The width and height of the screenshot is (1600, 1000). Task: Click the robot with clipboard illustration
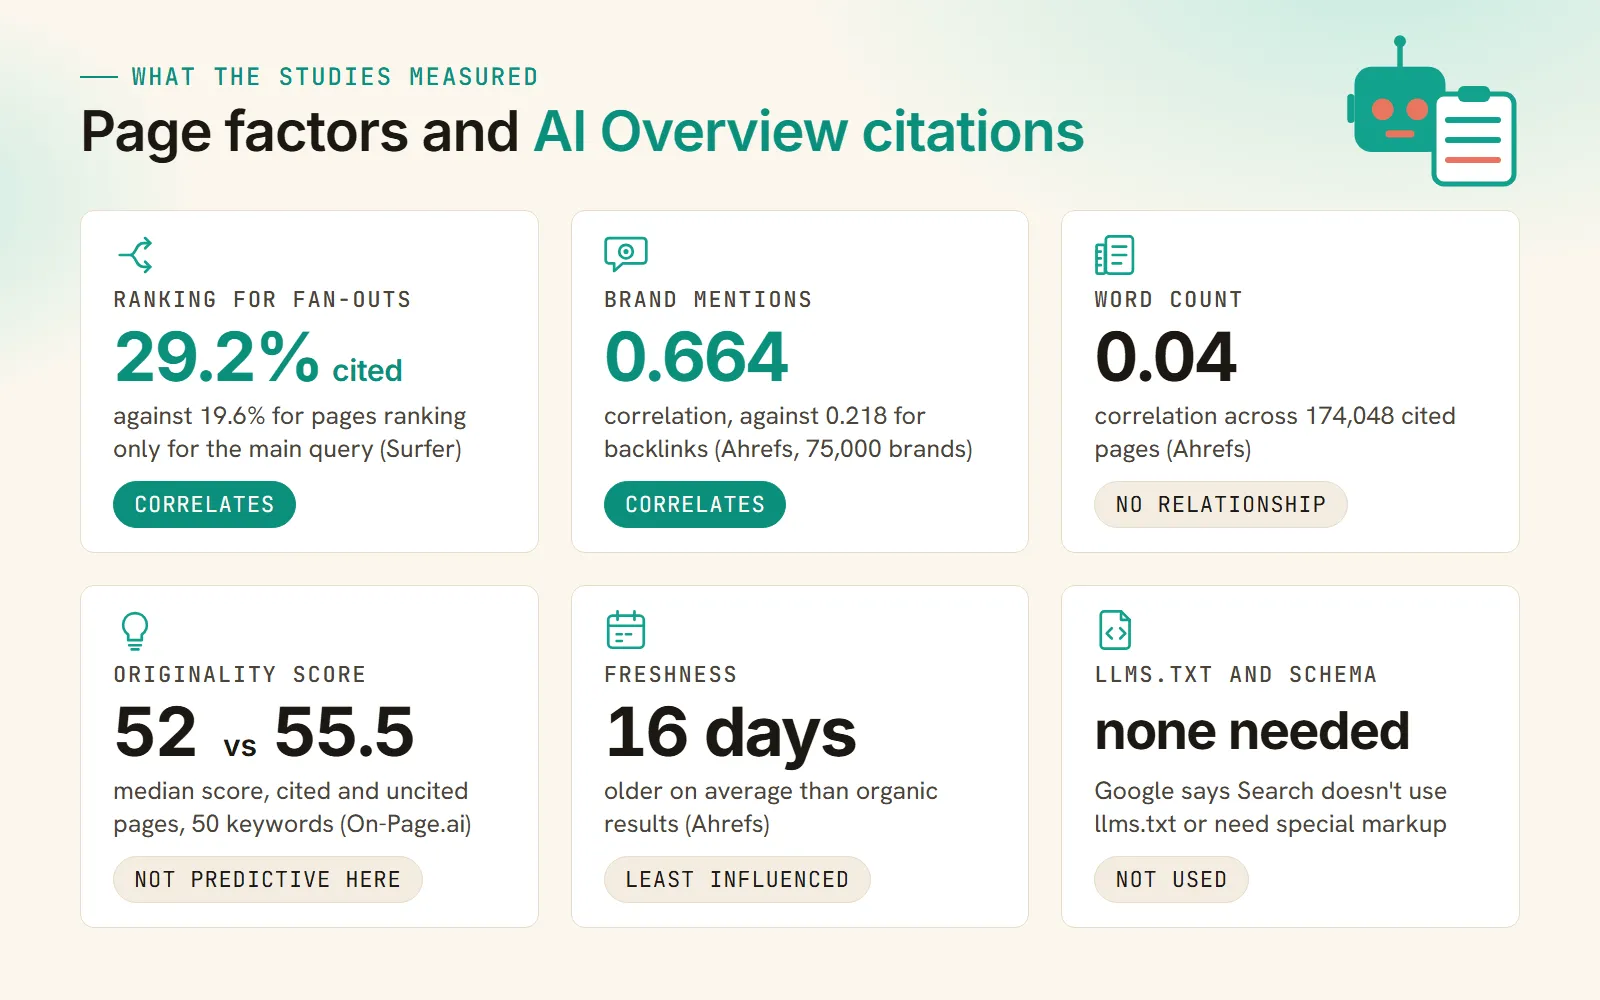tap(1432, 111)
